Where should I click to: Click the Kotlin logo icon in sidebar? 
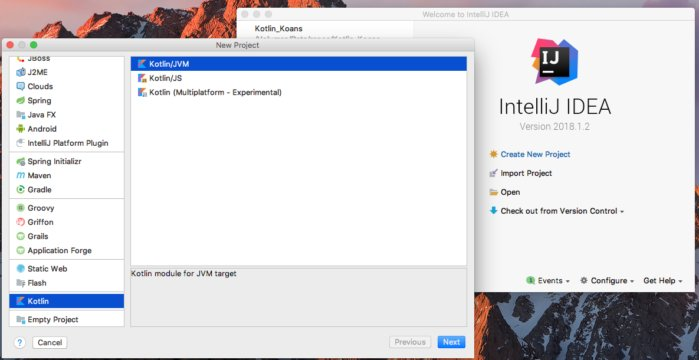[21, 301]
